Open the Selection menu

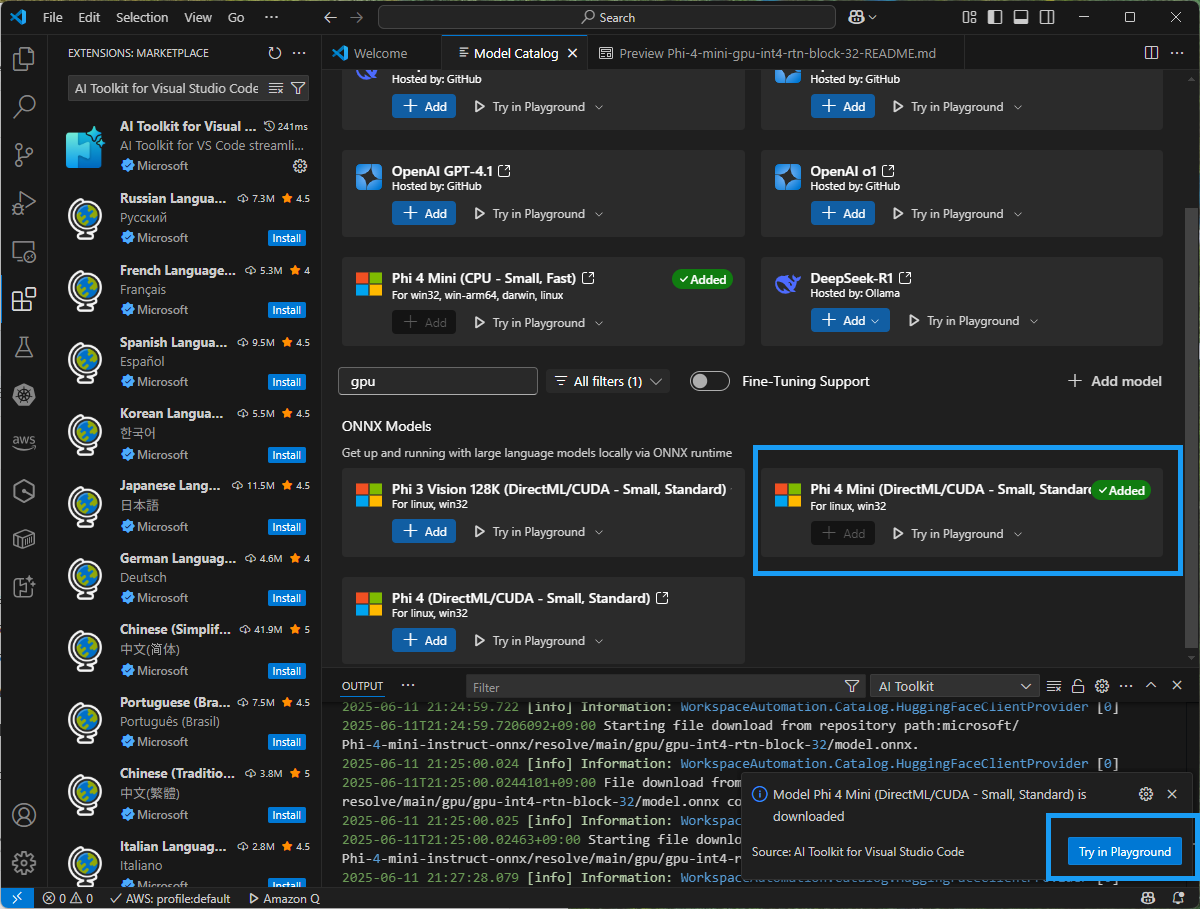point(142,17)
